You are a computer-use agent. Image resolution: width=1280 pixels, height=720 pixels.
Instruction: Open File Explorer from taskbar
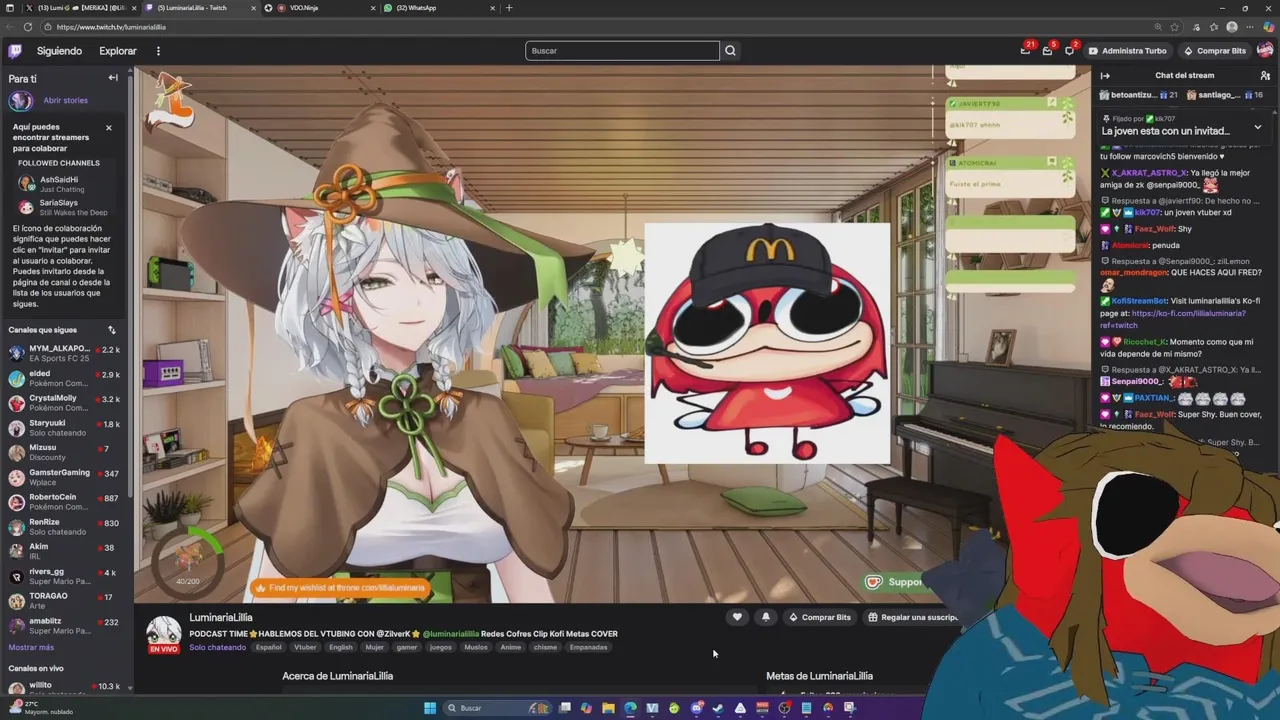[x=608, y=708]
